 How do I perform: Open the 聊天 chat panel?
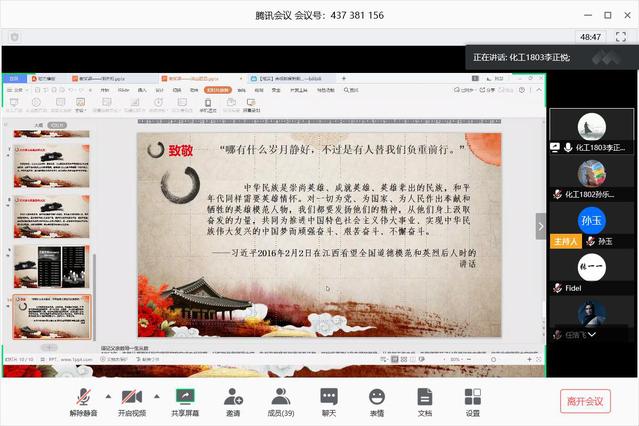(x=329, y=401)
